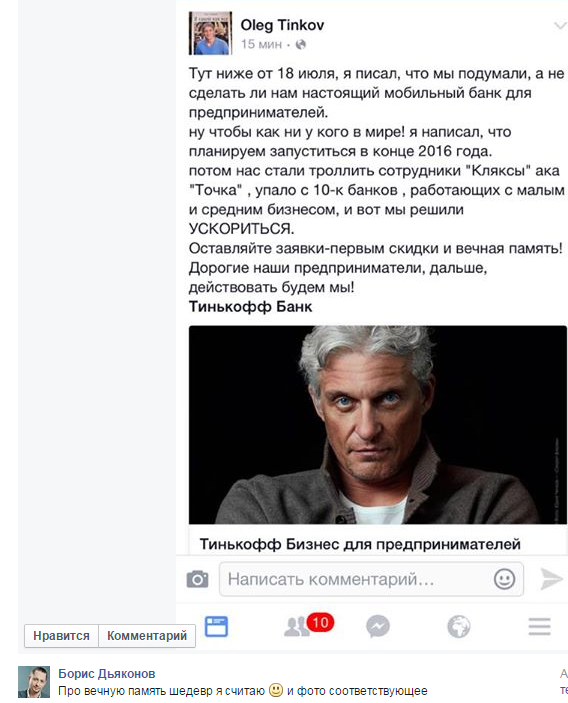Click the public audience globe icon
This screenshot has height=703, width=568.
pyautogui.click(x=301, y=44)
